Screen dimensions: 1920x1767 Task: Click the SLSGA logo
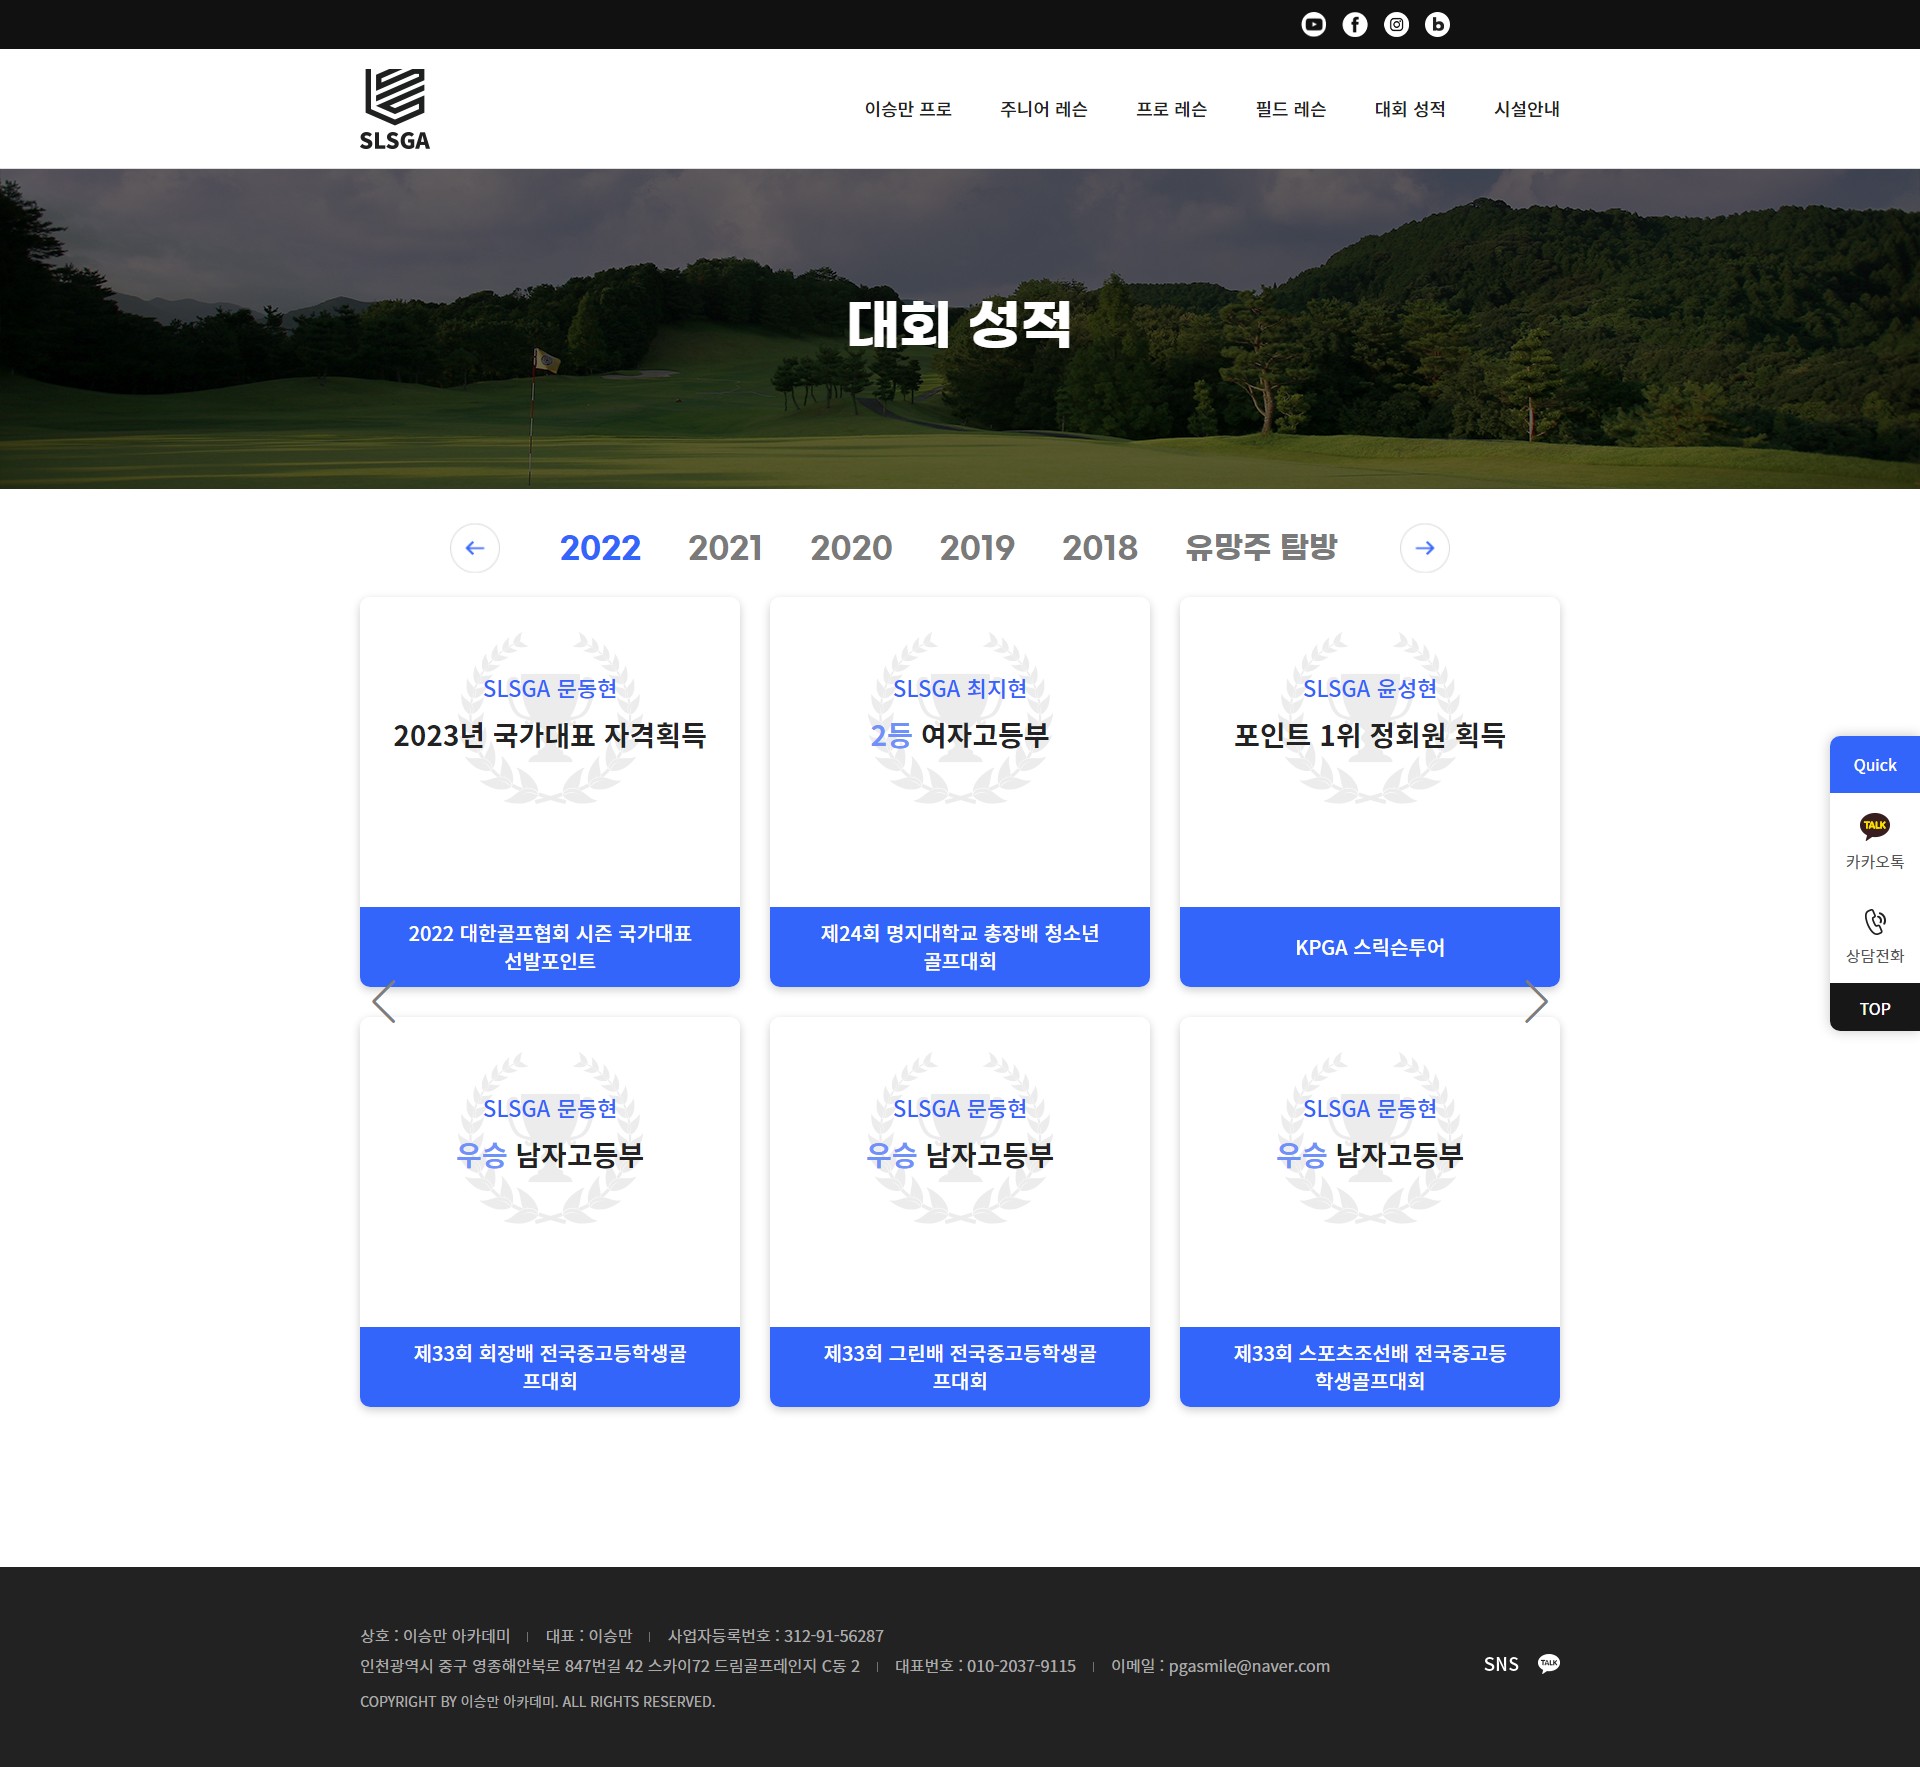395,109
